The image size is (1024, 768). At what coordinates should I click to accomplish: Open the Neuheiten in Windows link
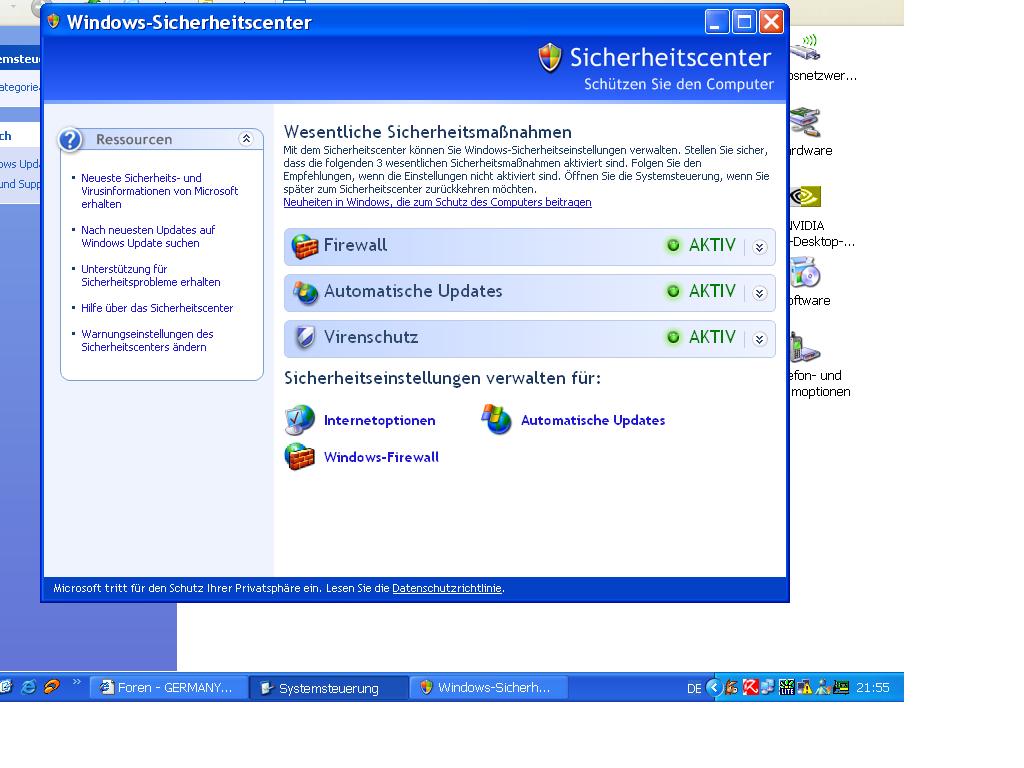pos(438,202)
